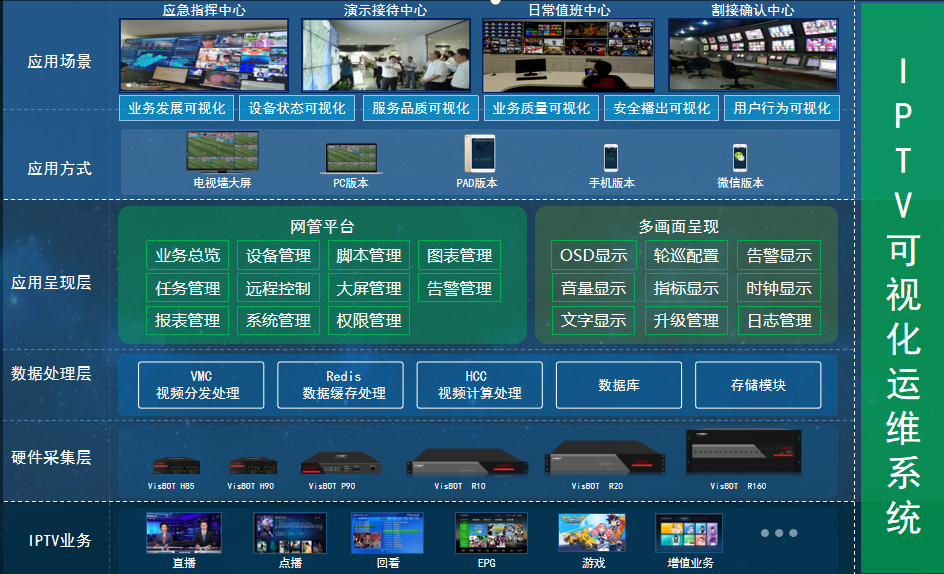The width and height of the screenshot is (944, 574).
Task: Select the VisBOT H85 device image
Action: point(174,465)
